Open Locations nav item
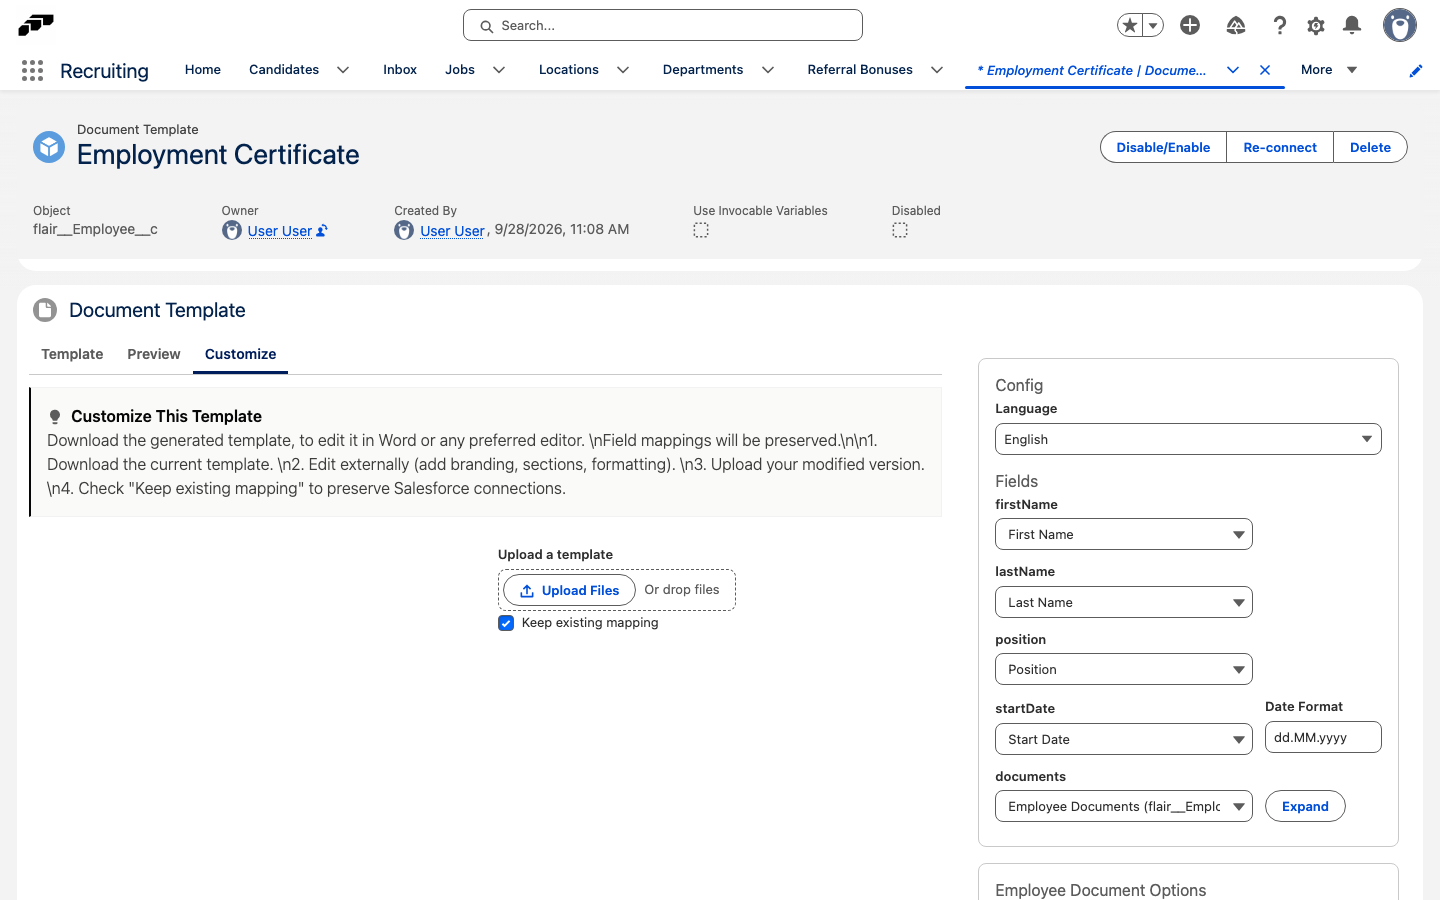This screenshot has width=1440, height=900. click(569, 70)
